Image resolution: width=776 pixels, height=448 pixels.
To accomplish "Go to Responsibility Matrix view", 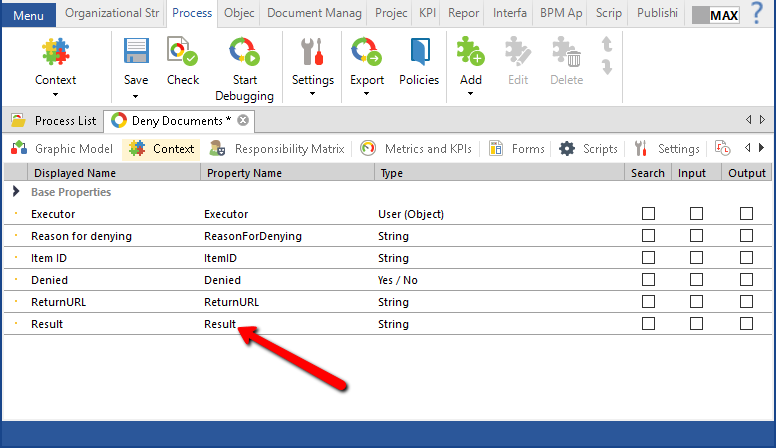I will pos(278,148).
